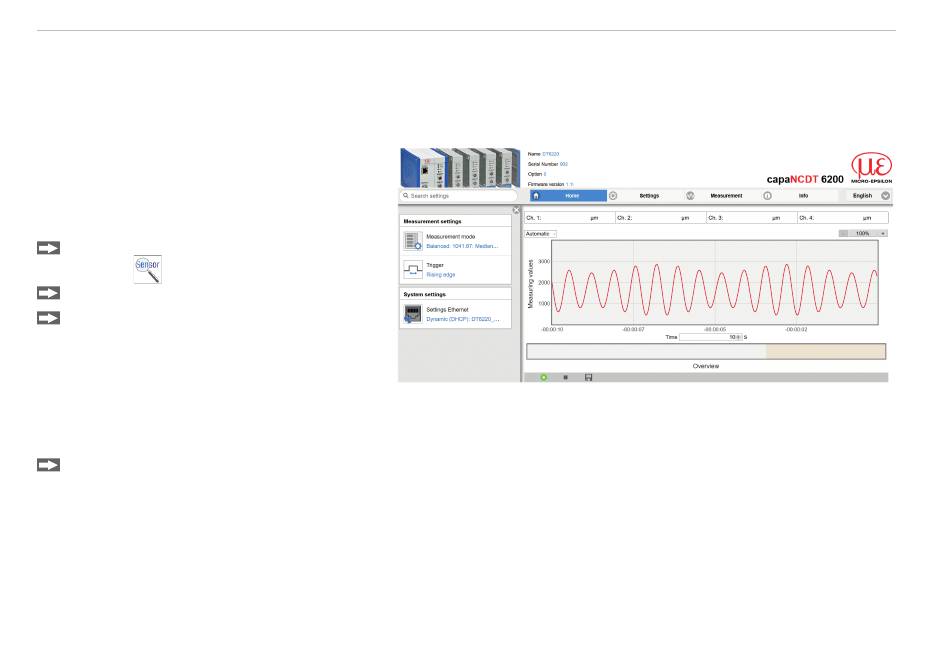Click the sensor search magnifier icon
950x665 pixels.
(149, 269)
